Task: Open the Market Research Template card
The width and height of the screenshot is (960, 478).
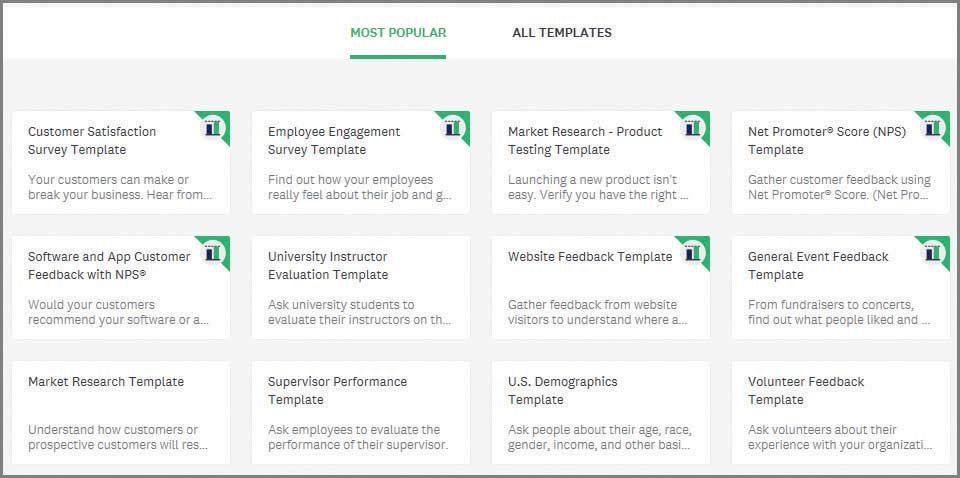Action: coord(121,413)
